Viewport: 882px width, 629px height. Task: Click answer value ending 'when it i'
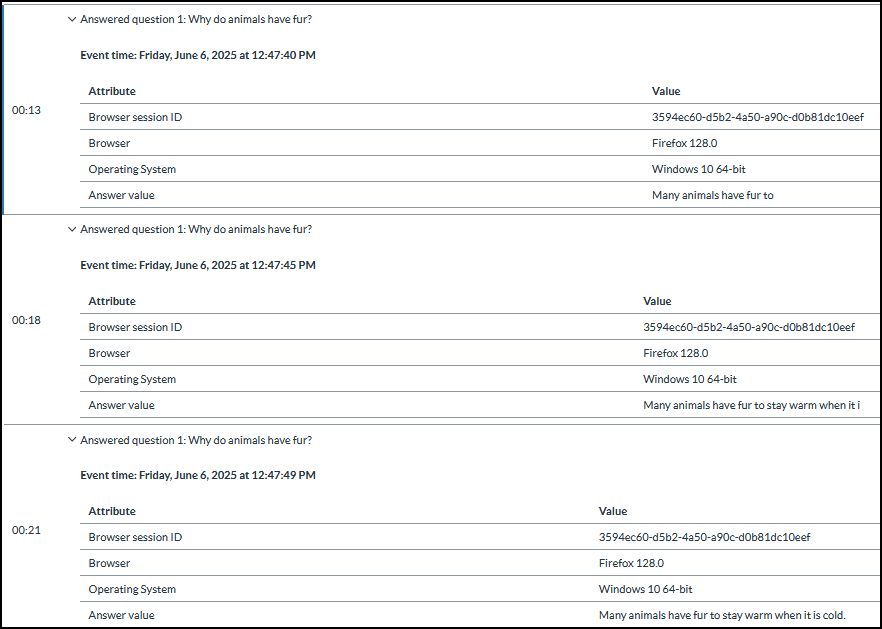(x=752, y=405)
